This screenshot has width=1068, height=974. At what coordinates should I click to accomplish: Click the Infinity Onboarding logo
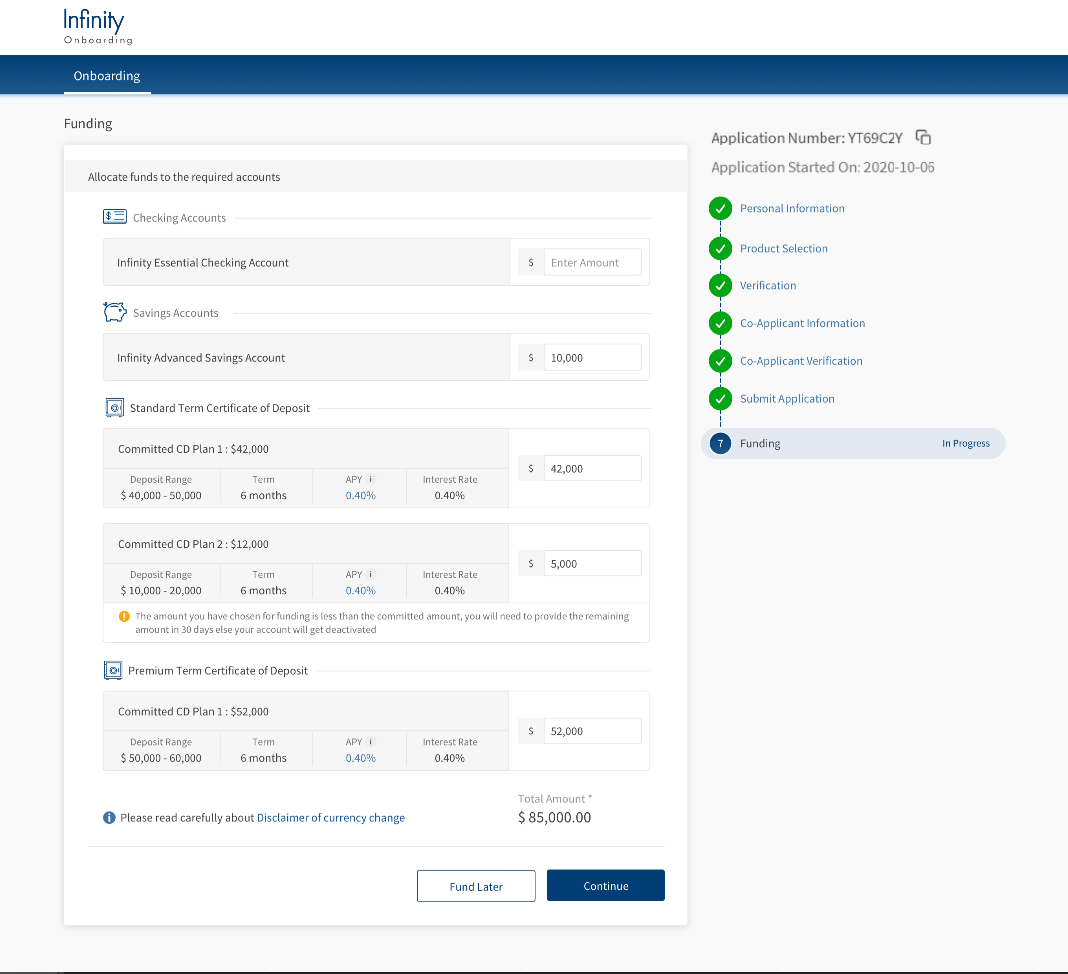96,27
